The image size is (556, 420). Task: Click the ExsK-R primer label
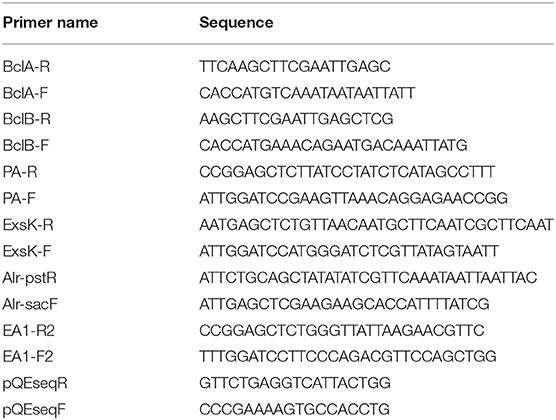28,225
